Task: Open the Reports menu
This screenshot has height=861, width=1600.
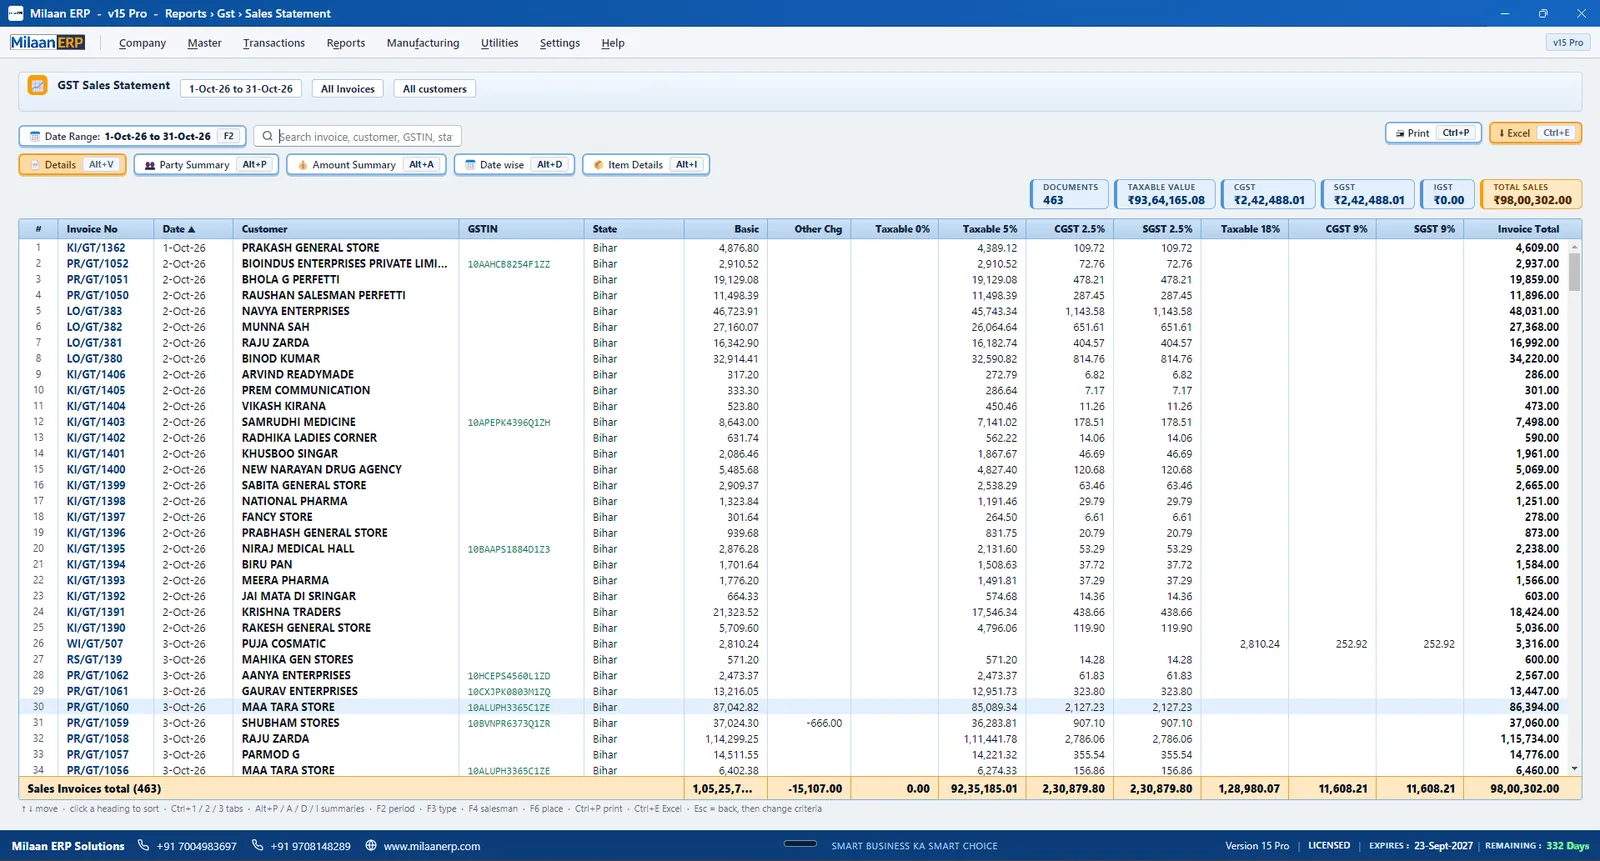Action: click(x=346, y=43)
